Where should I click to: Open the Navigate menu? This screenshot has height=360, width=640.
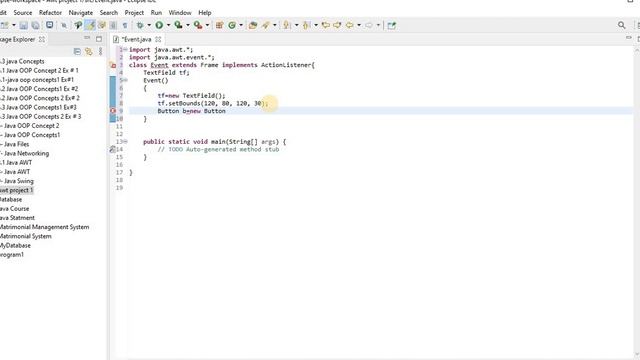tap(80, 13)
